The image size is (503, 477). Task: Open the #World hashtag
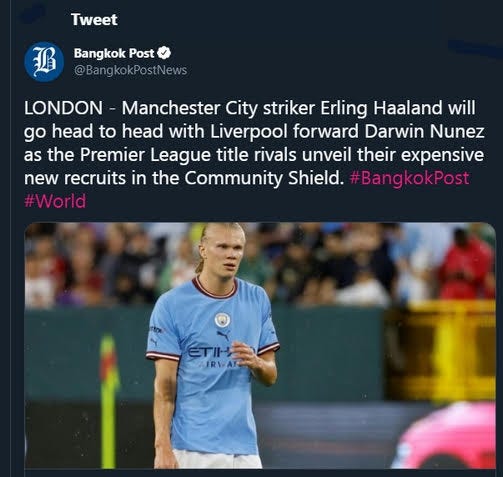click(55, 201)
